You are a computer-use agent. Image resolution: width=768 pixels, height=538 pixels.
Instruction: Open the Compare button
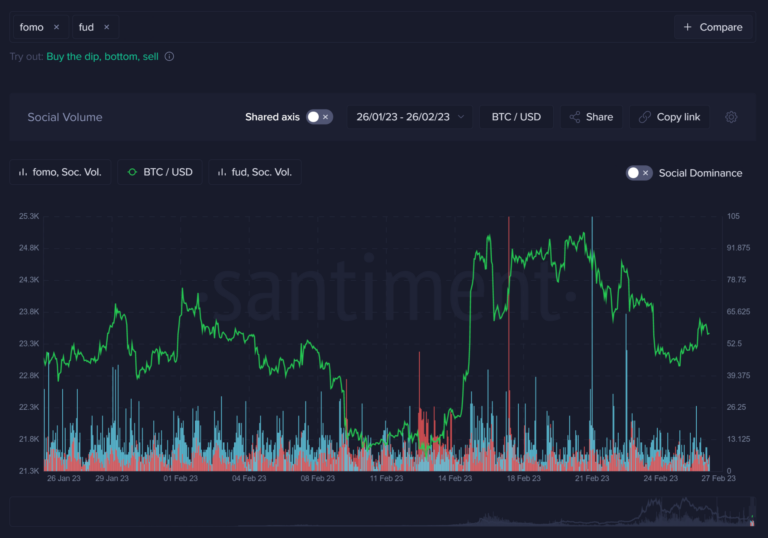pyautogui.click(x=713, y=27)
